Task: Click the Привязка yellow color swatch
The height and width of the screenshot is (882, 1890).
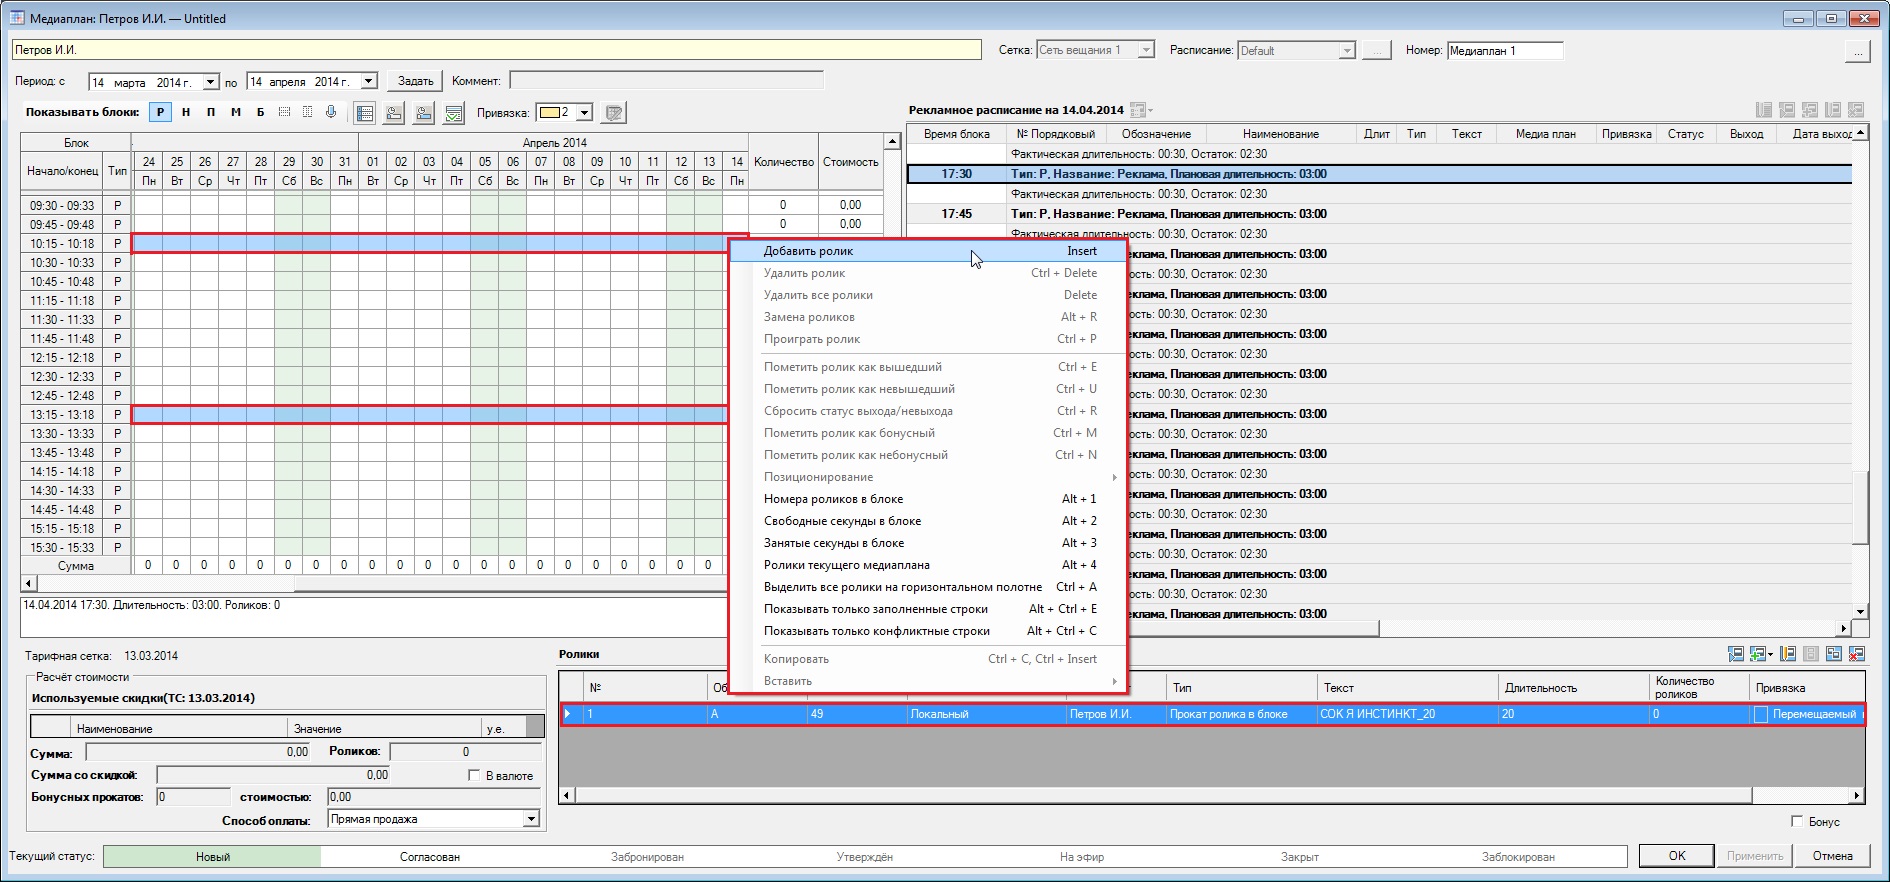Action: [549, 112]
